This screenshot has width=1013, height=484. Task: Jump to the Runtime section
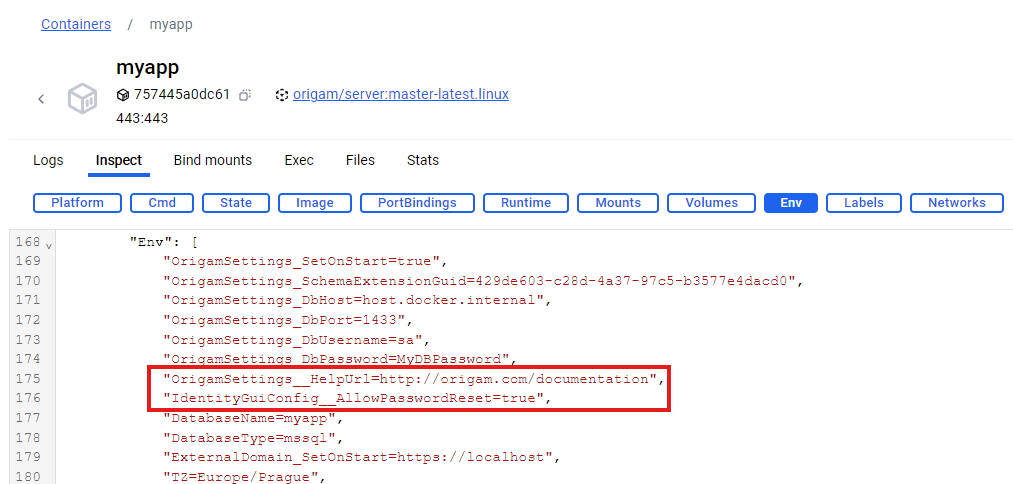coord(526,203)
